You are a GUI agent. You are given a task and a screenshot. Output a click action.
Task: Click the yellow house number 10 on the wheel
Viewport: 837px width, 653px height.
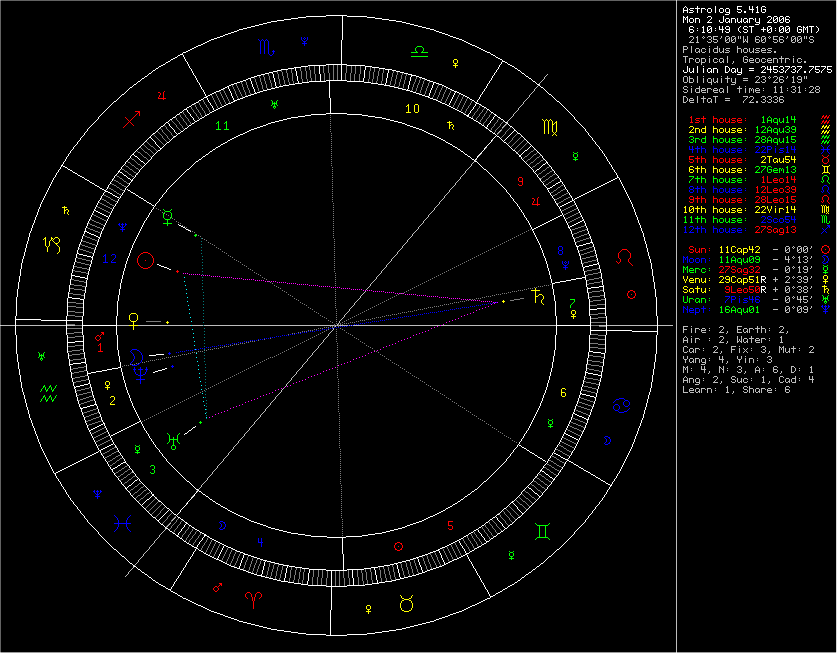tap(412, 109)
